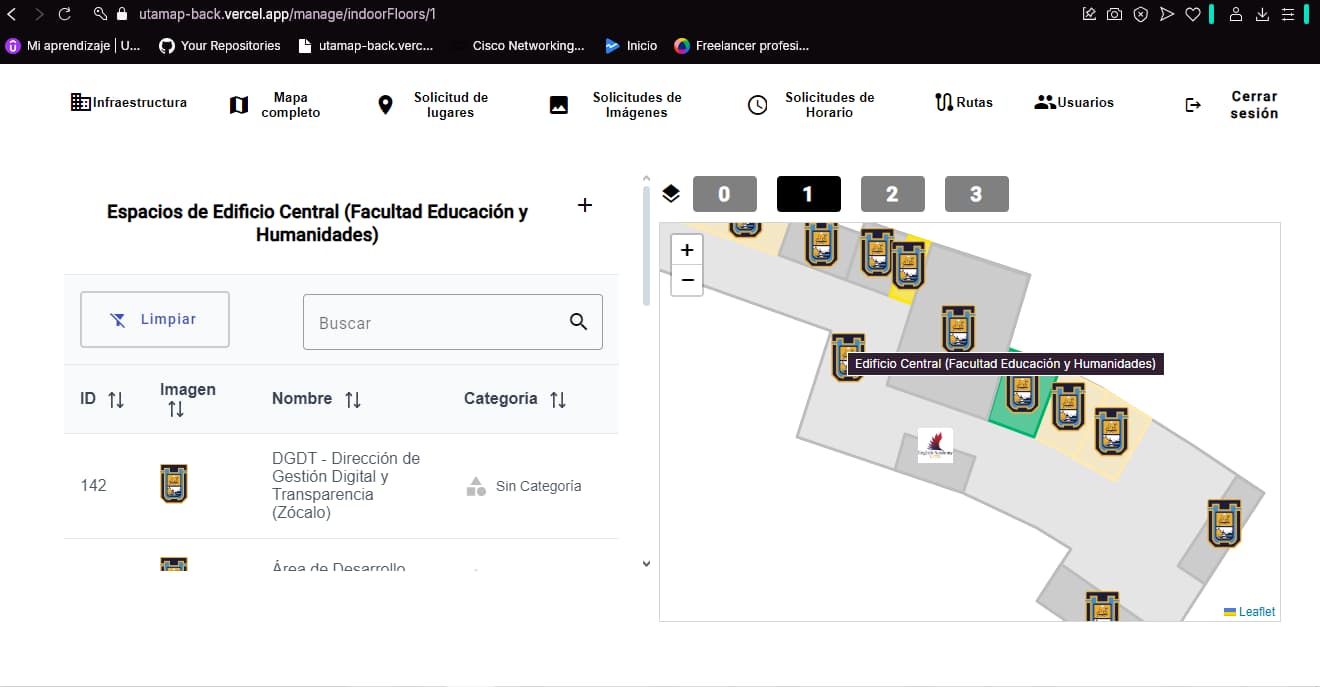Viewport: 1320px width, 687px height.
Task: Zoom out on the Leaflet map
Action: pyautogui.click(x=687, y=280)
